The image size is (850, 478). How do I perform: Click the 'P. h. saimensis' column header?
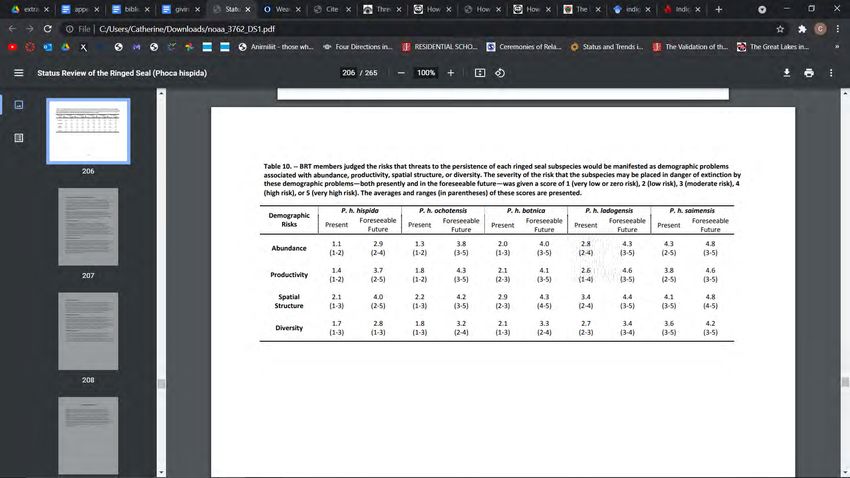pyautogui.click(x=692, y=210)
